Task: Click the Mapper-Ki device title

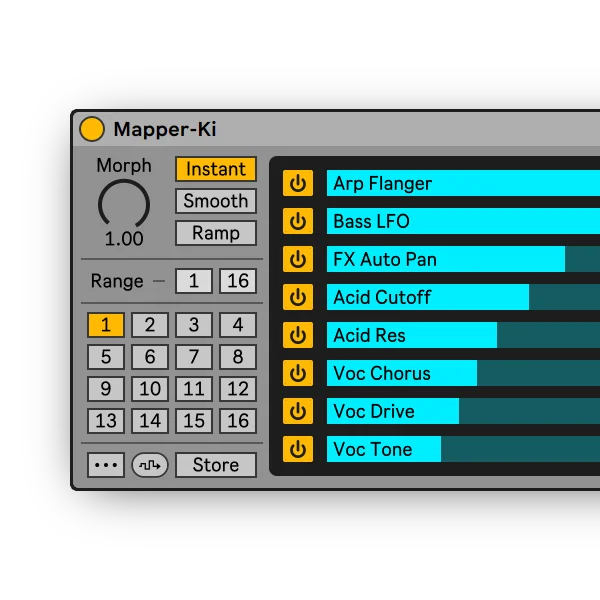Action: [165, 129]
